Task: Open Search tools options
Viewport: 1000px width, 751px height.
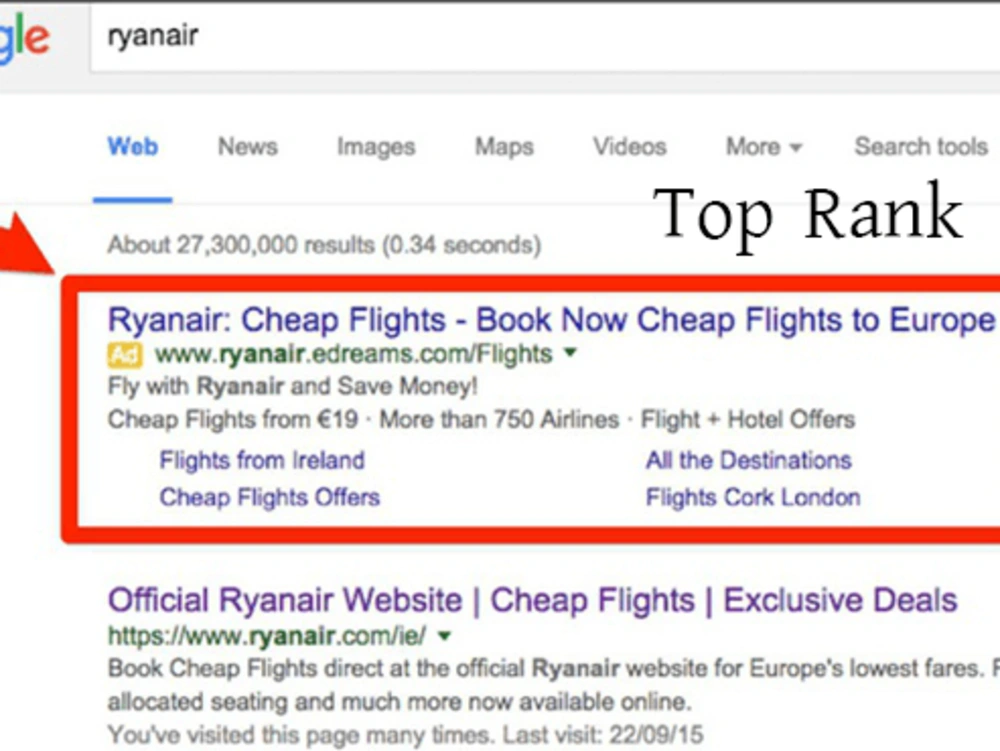Action: coord(921,147)
